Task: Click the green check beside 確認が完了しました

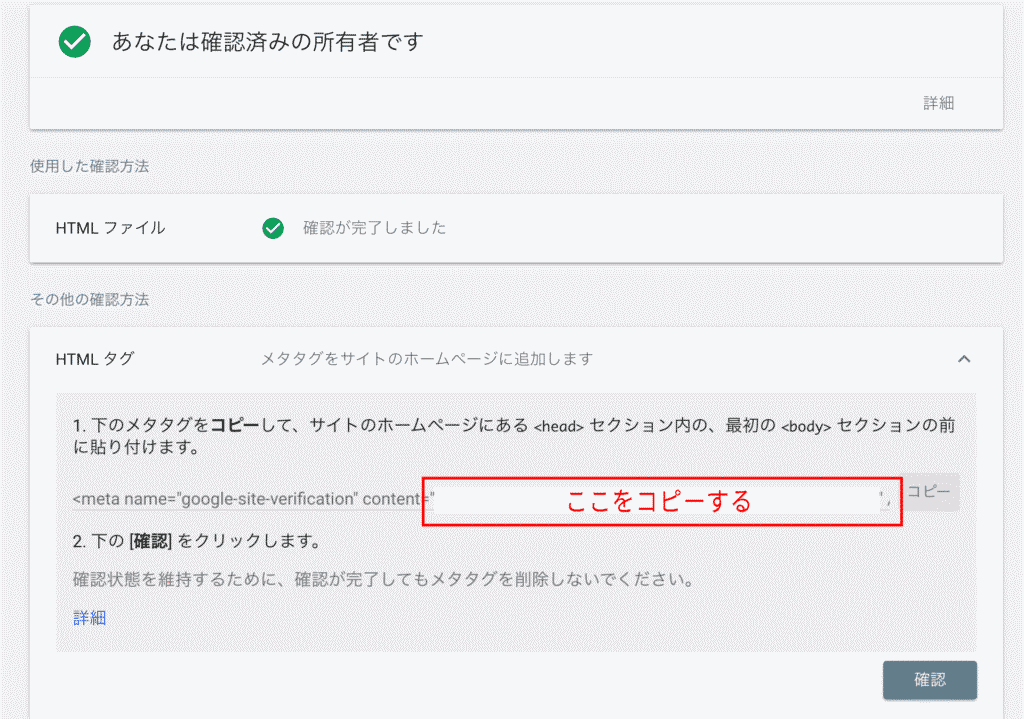Action: click(272, 228)
